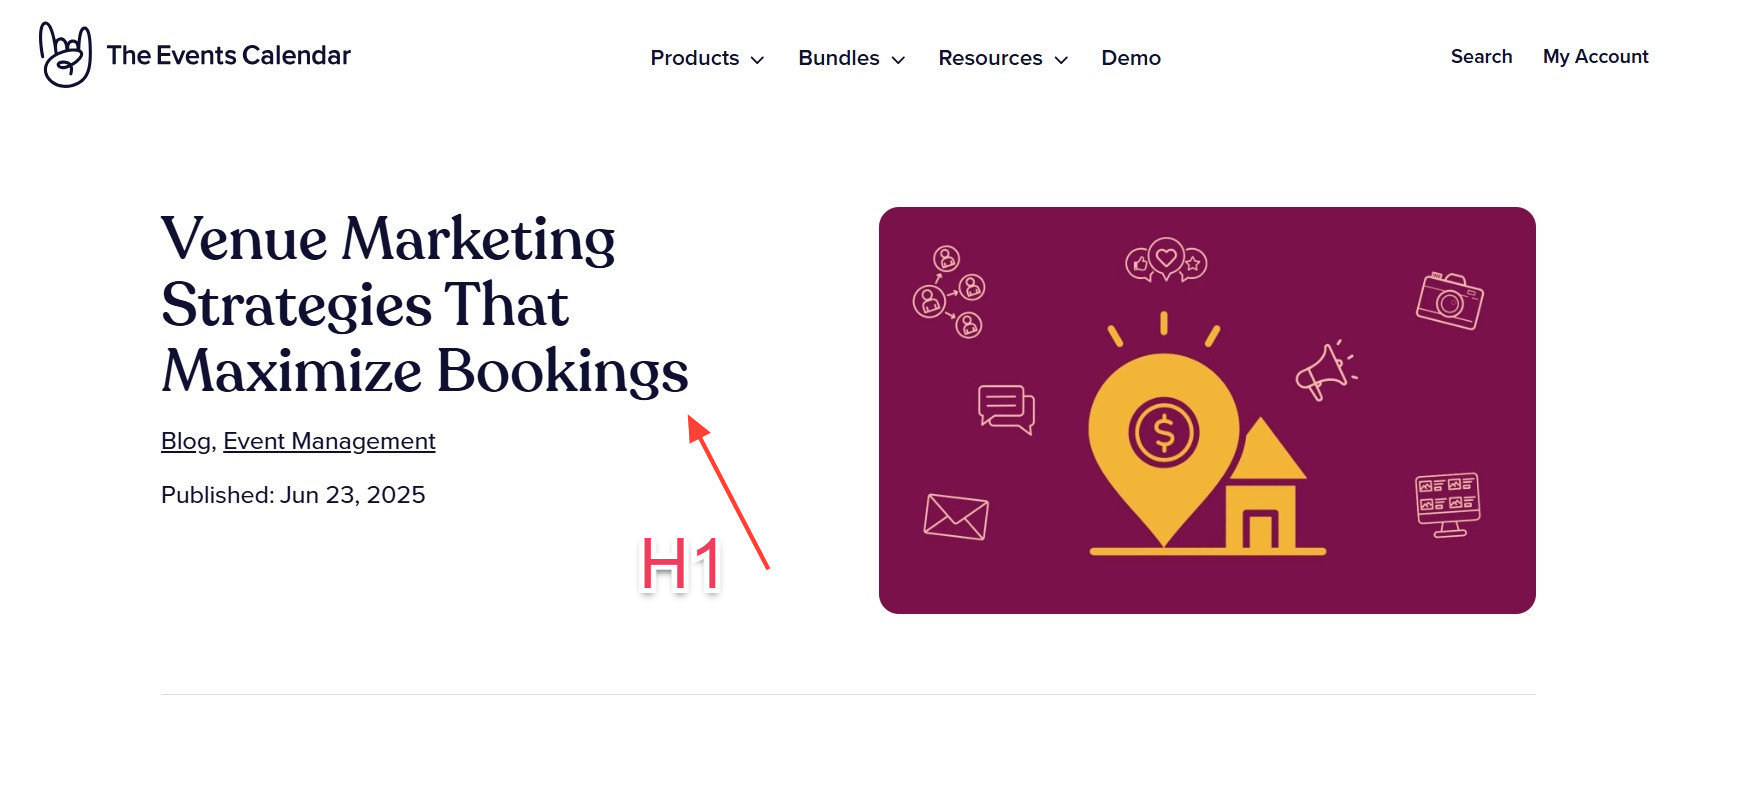Go to My Account

(x=1595, y=57)
